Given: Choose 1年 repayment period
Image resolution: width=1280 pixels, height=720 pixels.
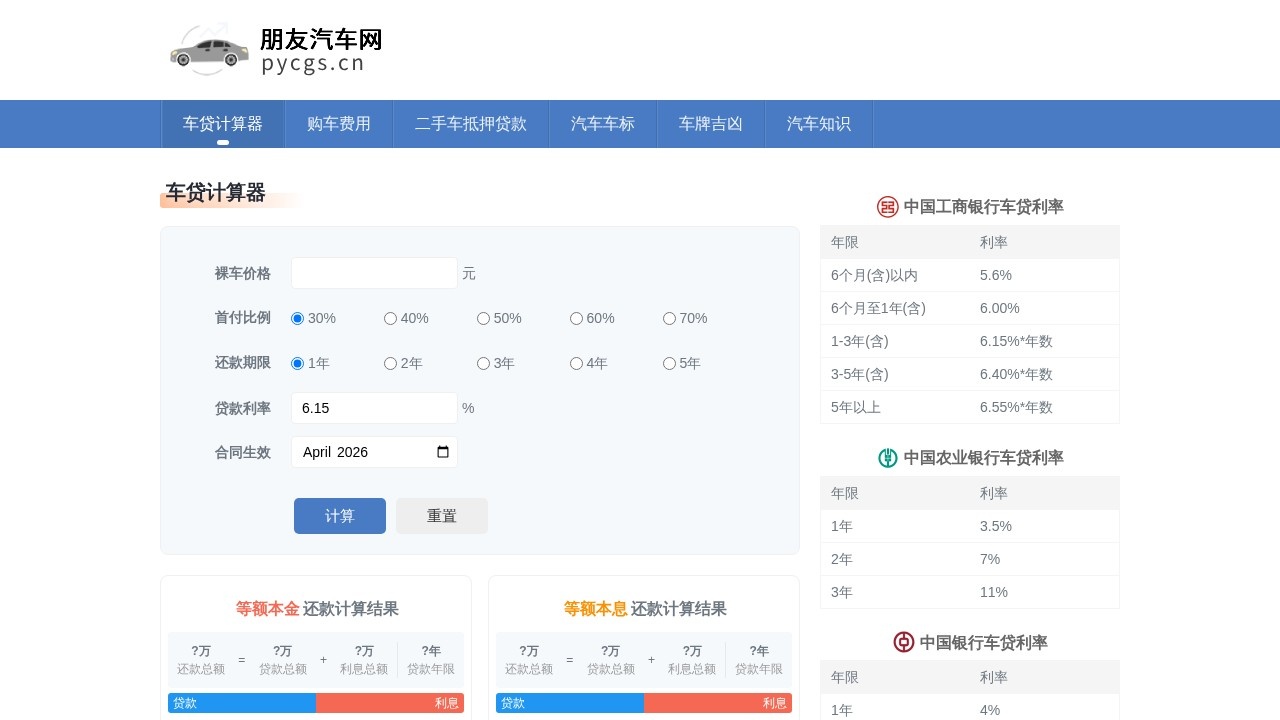Looking at the screenshot, I should coord(297,363).
